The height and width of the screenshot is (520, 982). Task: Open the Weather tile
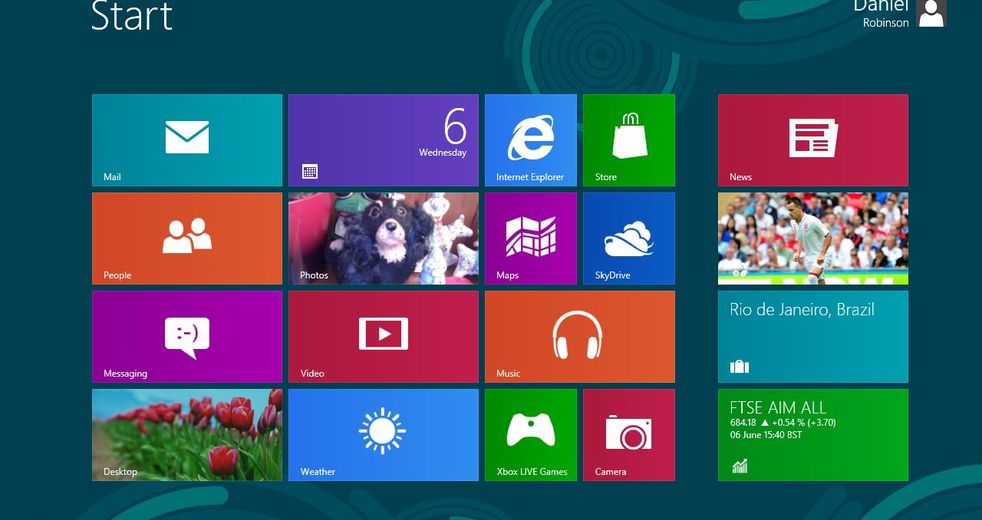tap(383, 435)
